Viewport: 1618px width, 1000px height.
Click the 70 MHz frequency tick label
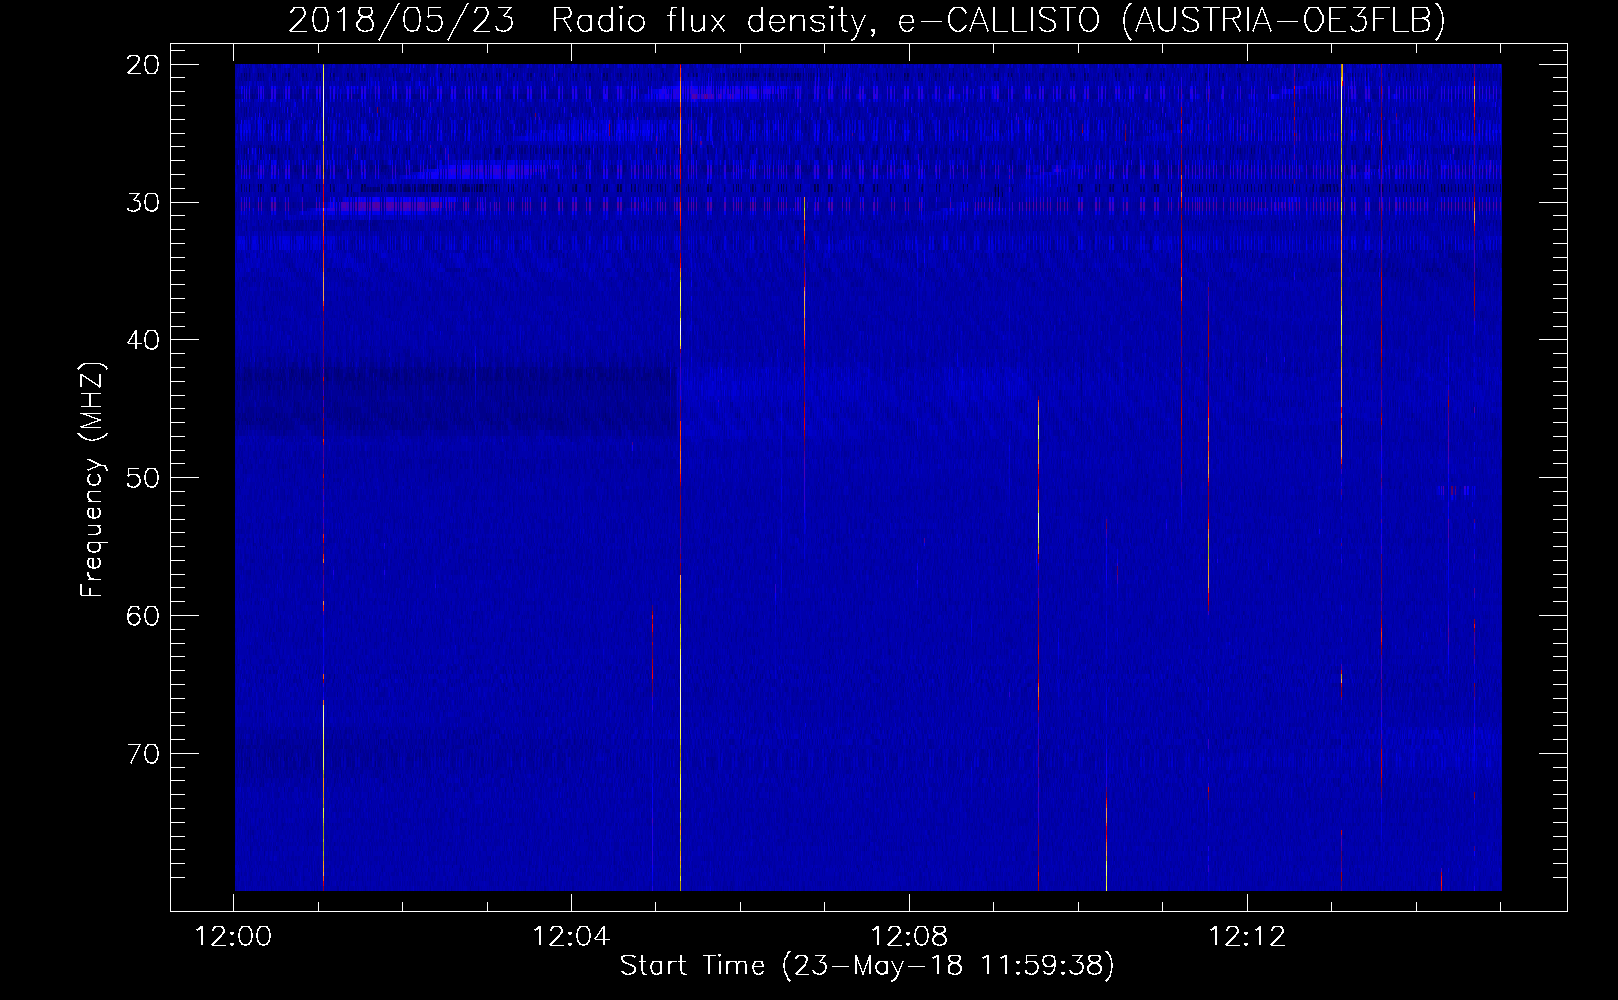(144, 753)
